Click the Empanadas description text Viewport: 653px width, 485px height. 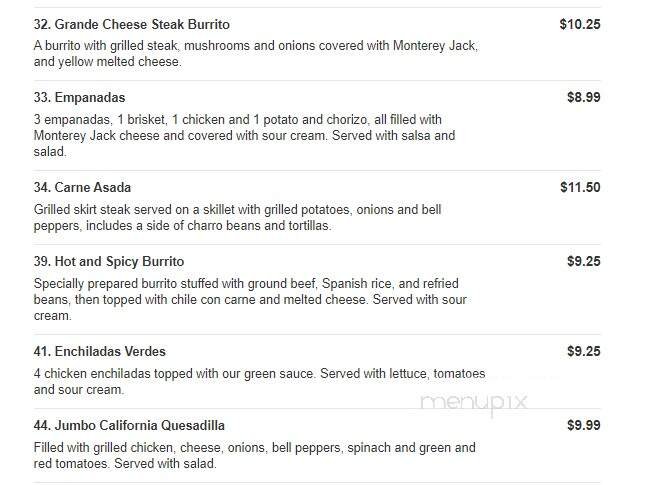click(x=244, y=136)
